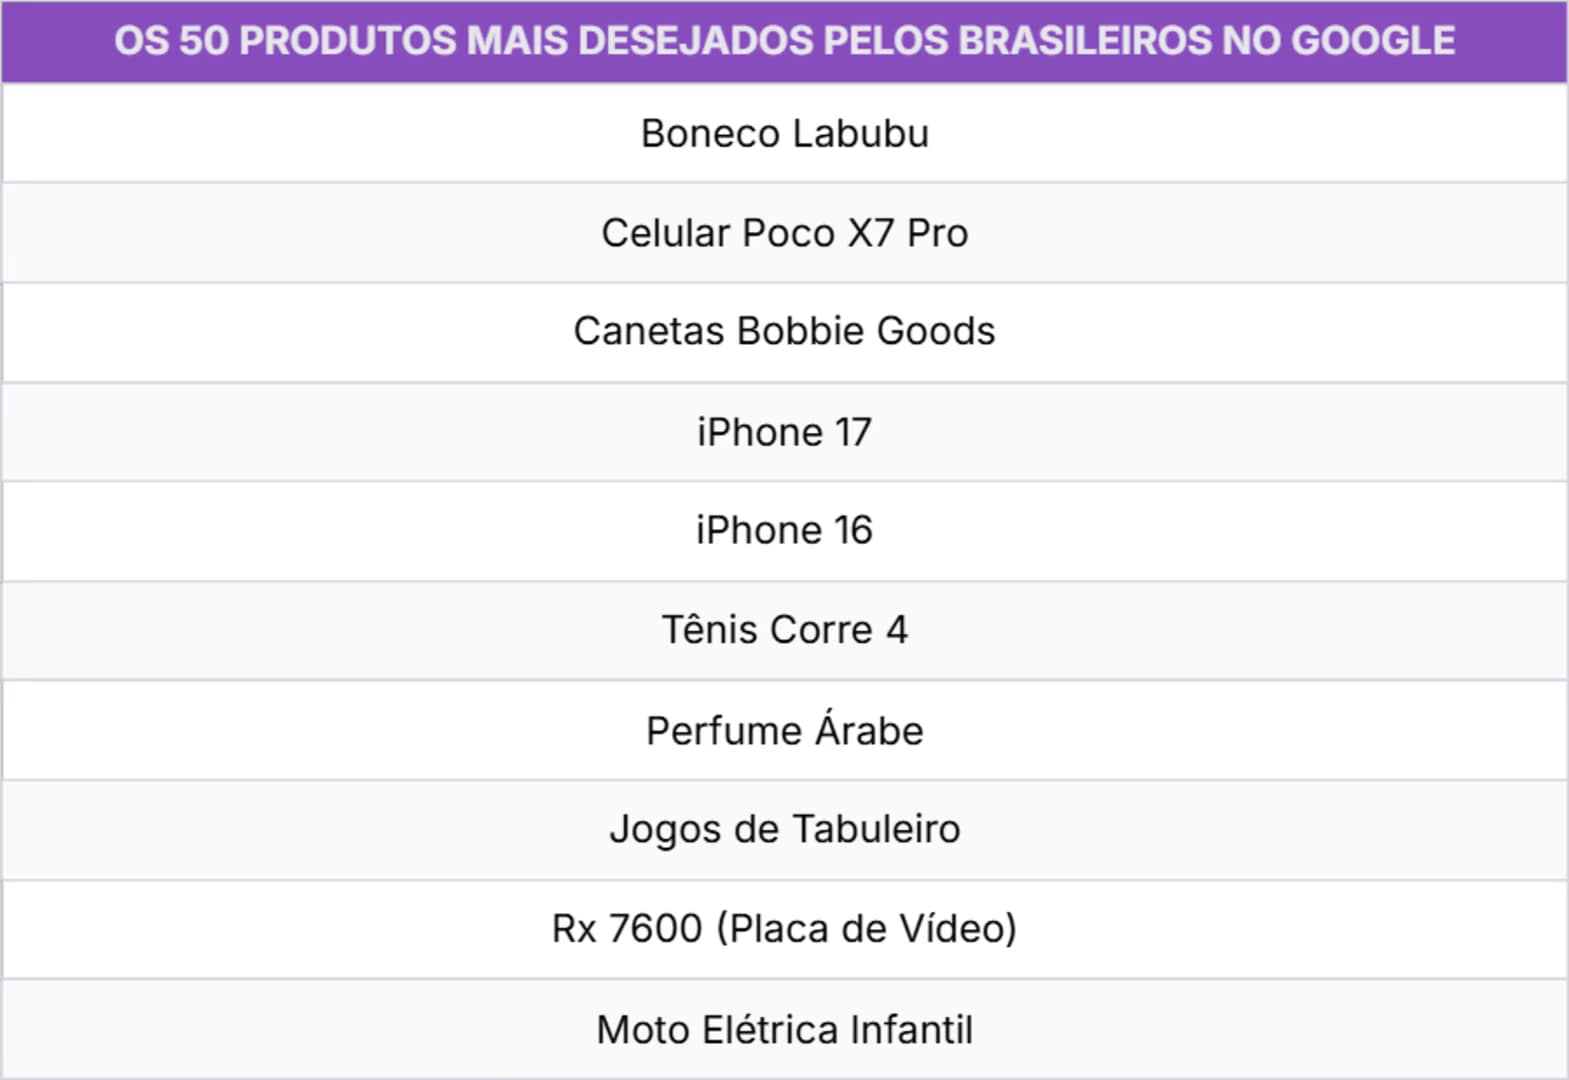
Task: Click the Boneco Labubu row
Action: [784, 133]
